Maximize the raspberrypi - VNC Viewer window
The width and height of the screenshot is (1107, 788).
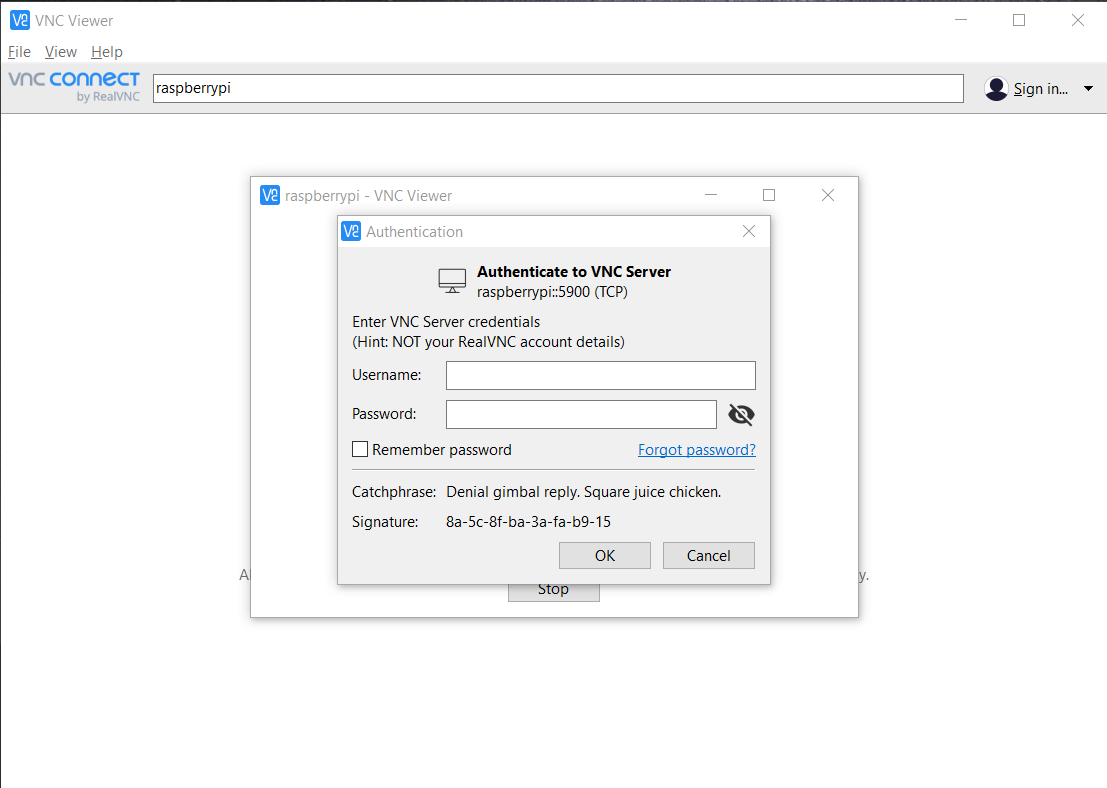pos(769,195)
